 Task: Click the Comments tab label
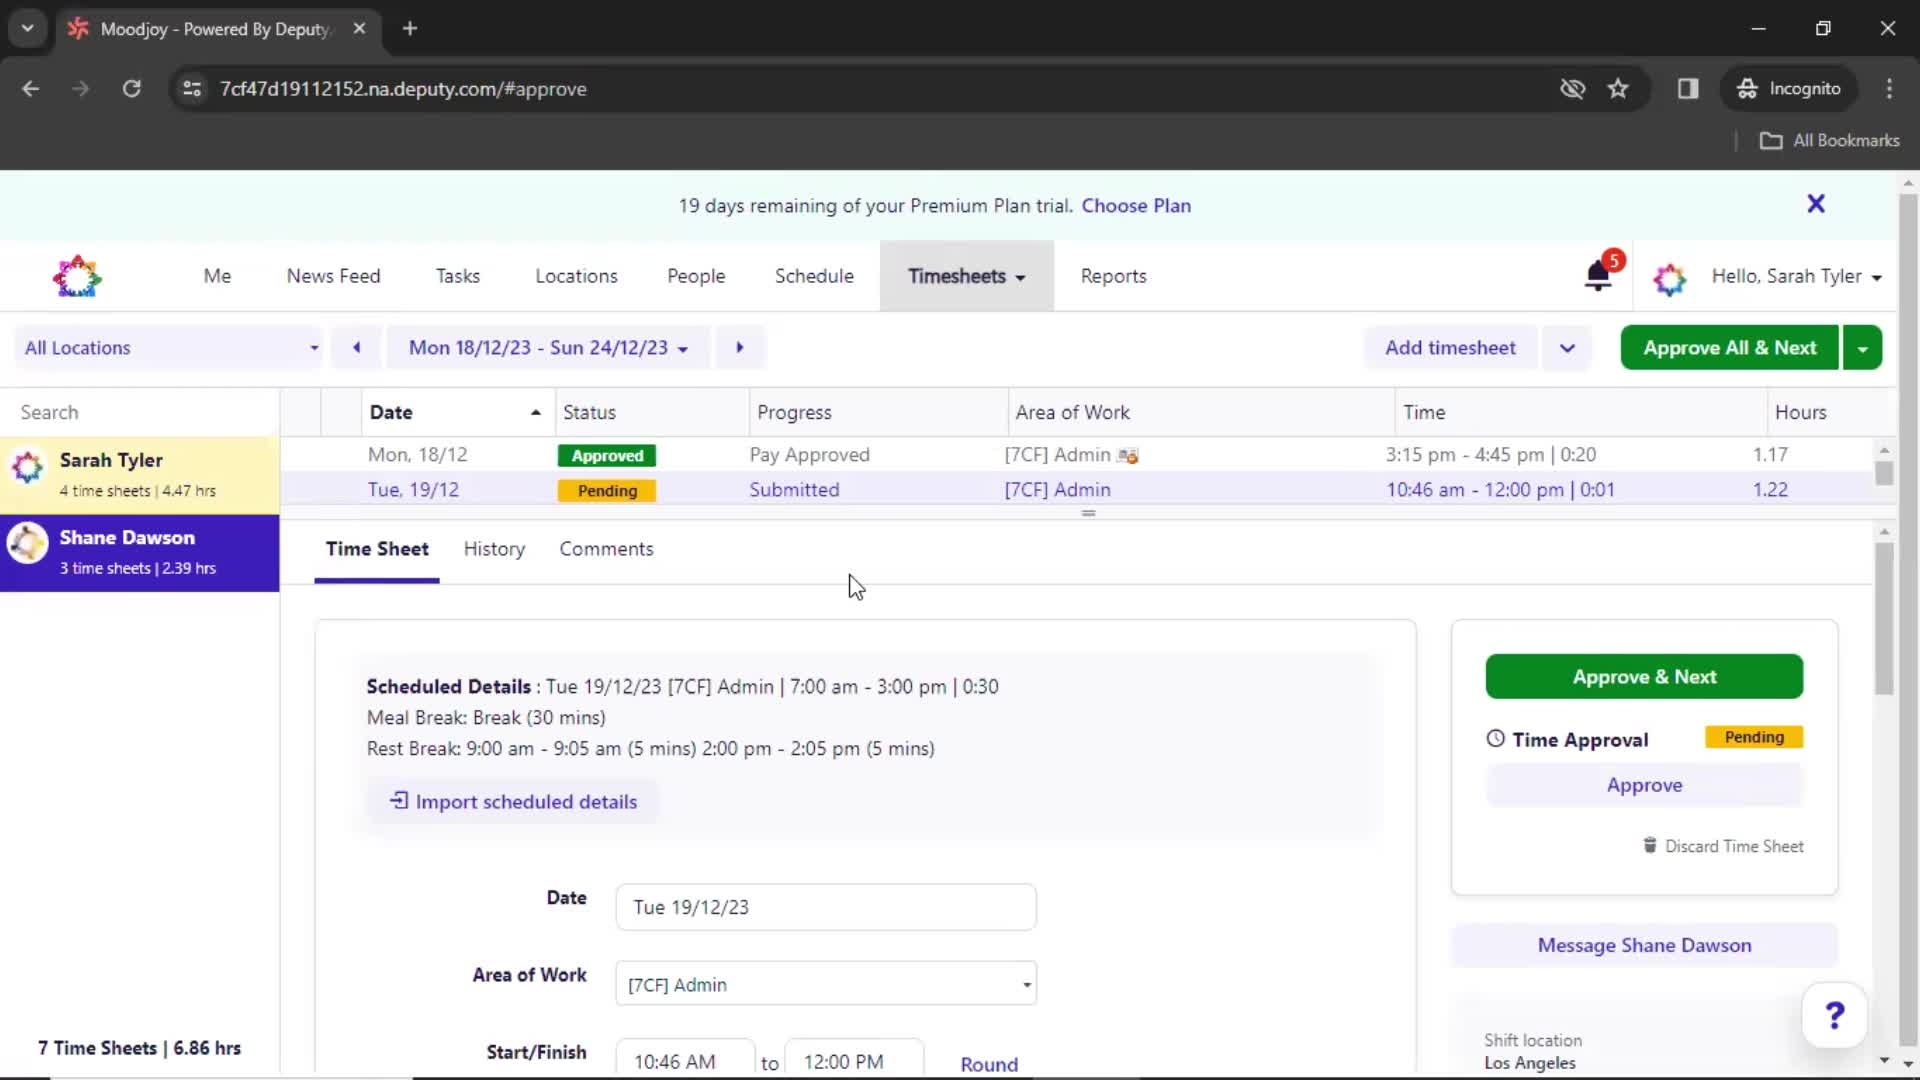click(x=605, y=547)
